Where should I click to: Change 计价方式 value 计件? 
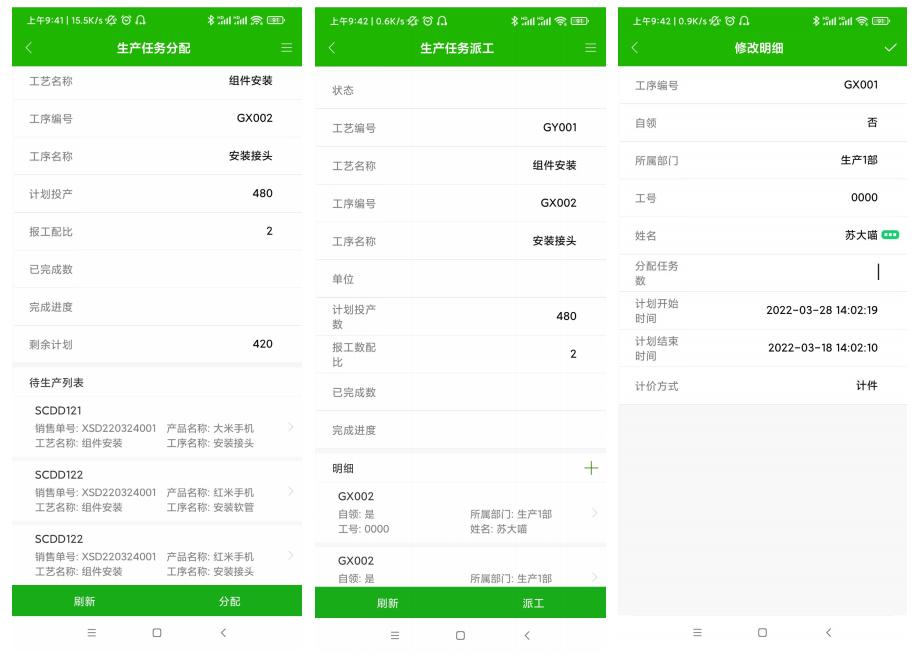click(867, 385)
